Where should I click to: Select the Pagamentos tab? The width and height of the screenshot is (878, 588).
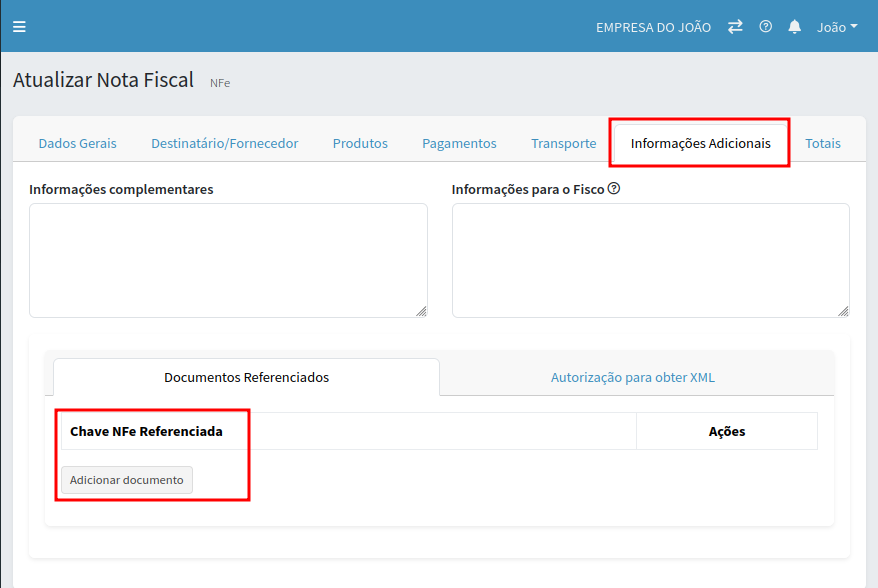pyautogui.click(x=459, y=143)
